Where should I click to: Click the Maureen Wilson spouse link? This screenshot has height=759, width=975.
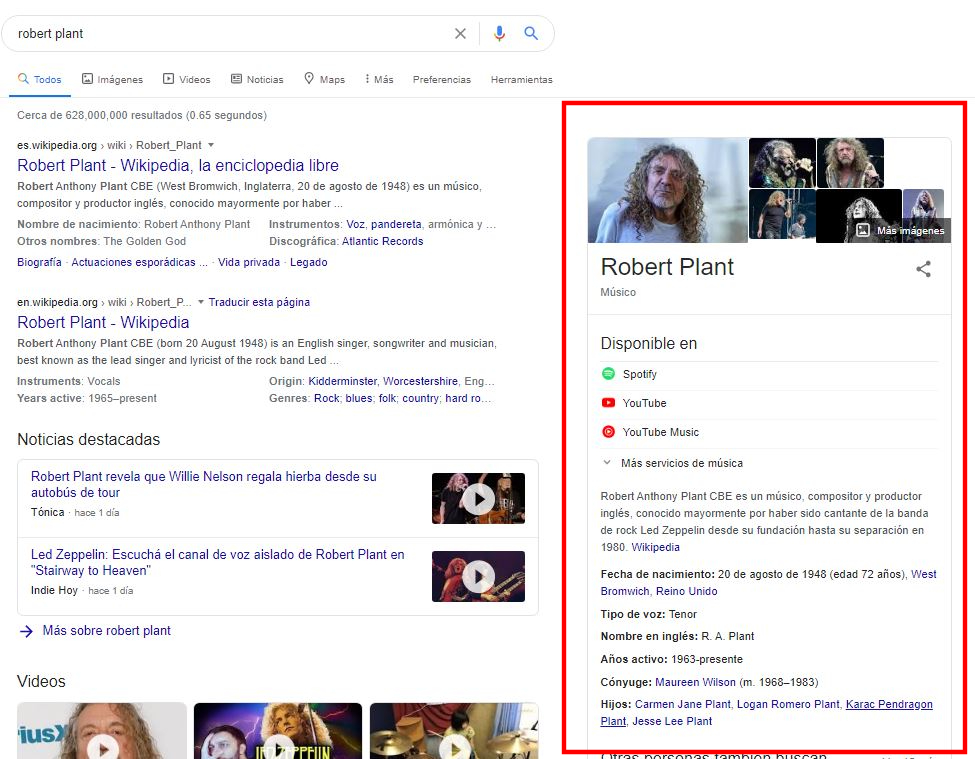695,683
